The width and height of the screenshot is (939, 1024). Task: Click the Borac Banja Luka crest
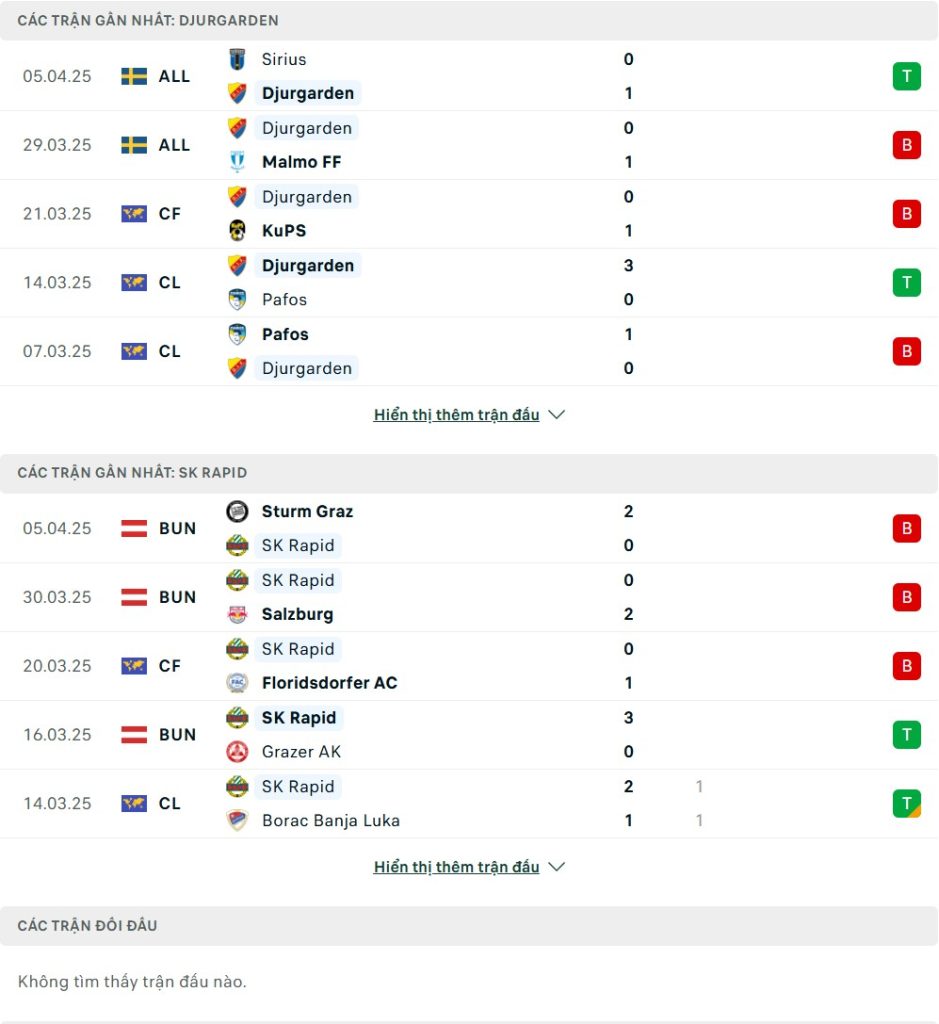tap(237, 820)
